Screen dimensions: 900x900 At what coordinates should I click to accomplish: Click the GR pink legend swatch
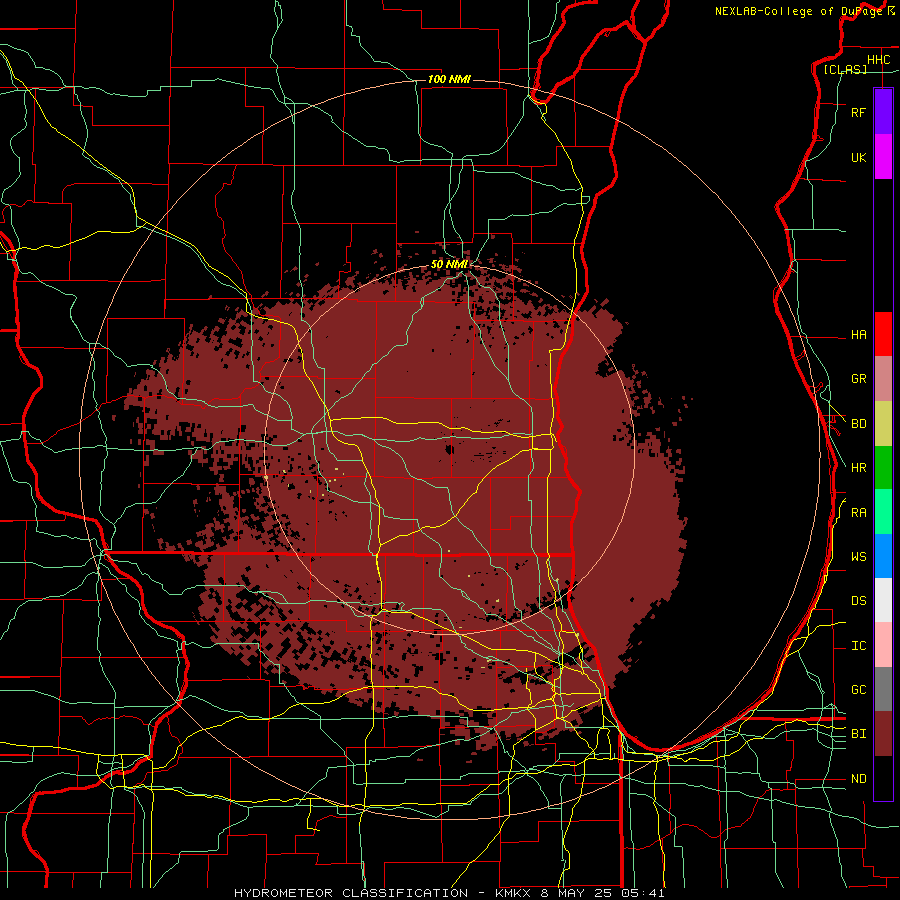tap(883, 379)
